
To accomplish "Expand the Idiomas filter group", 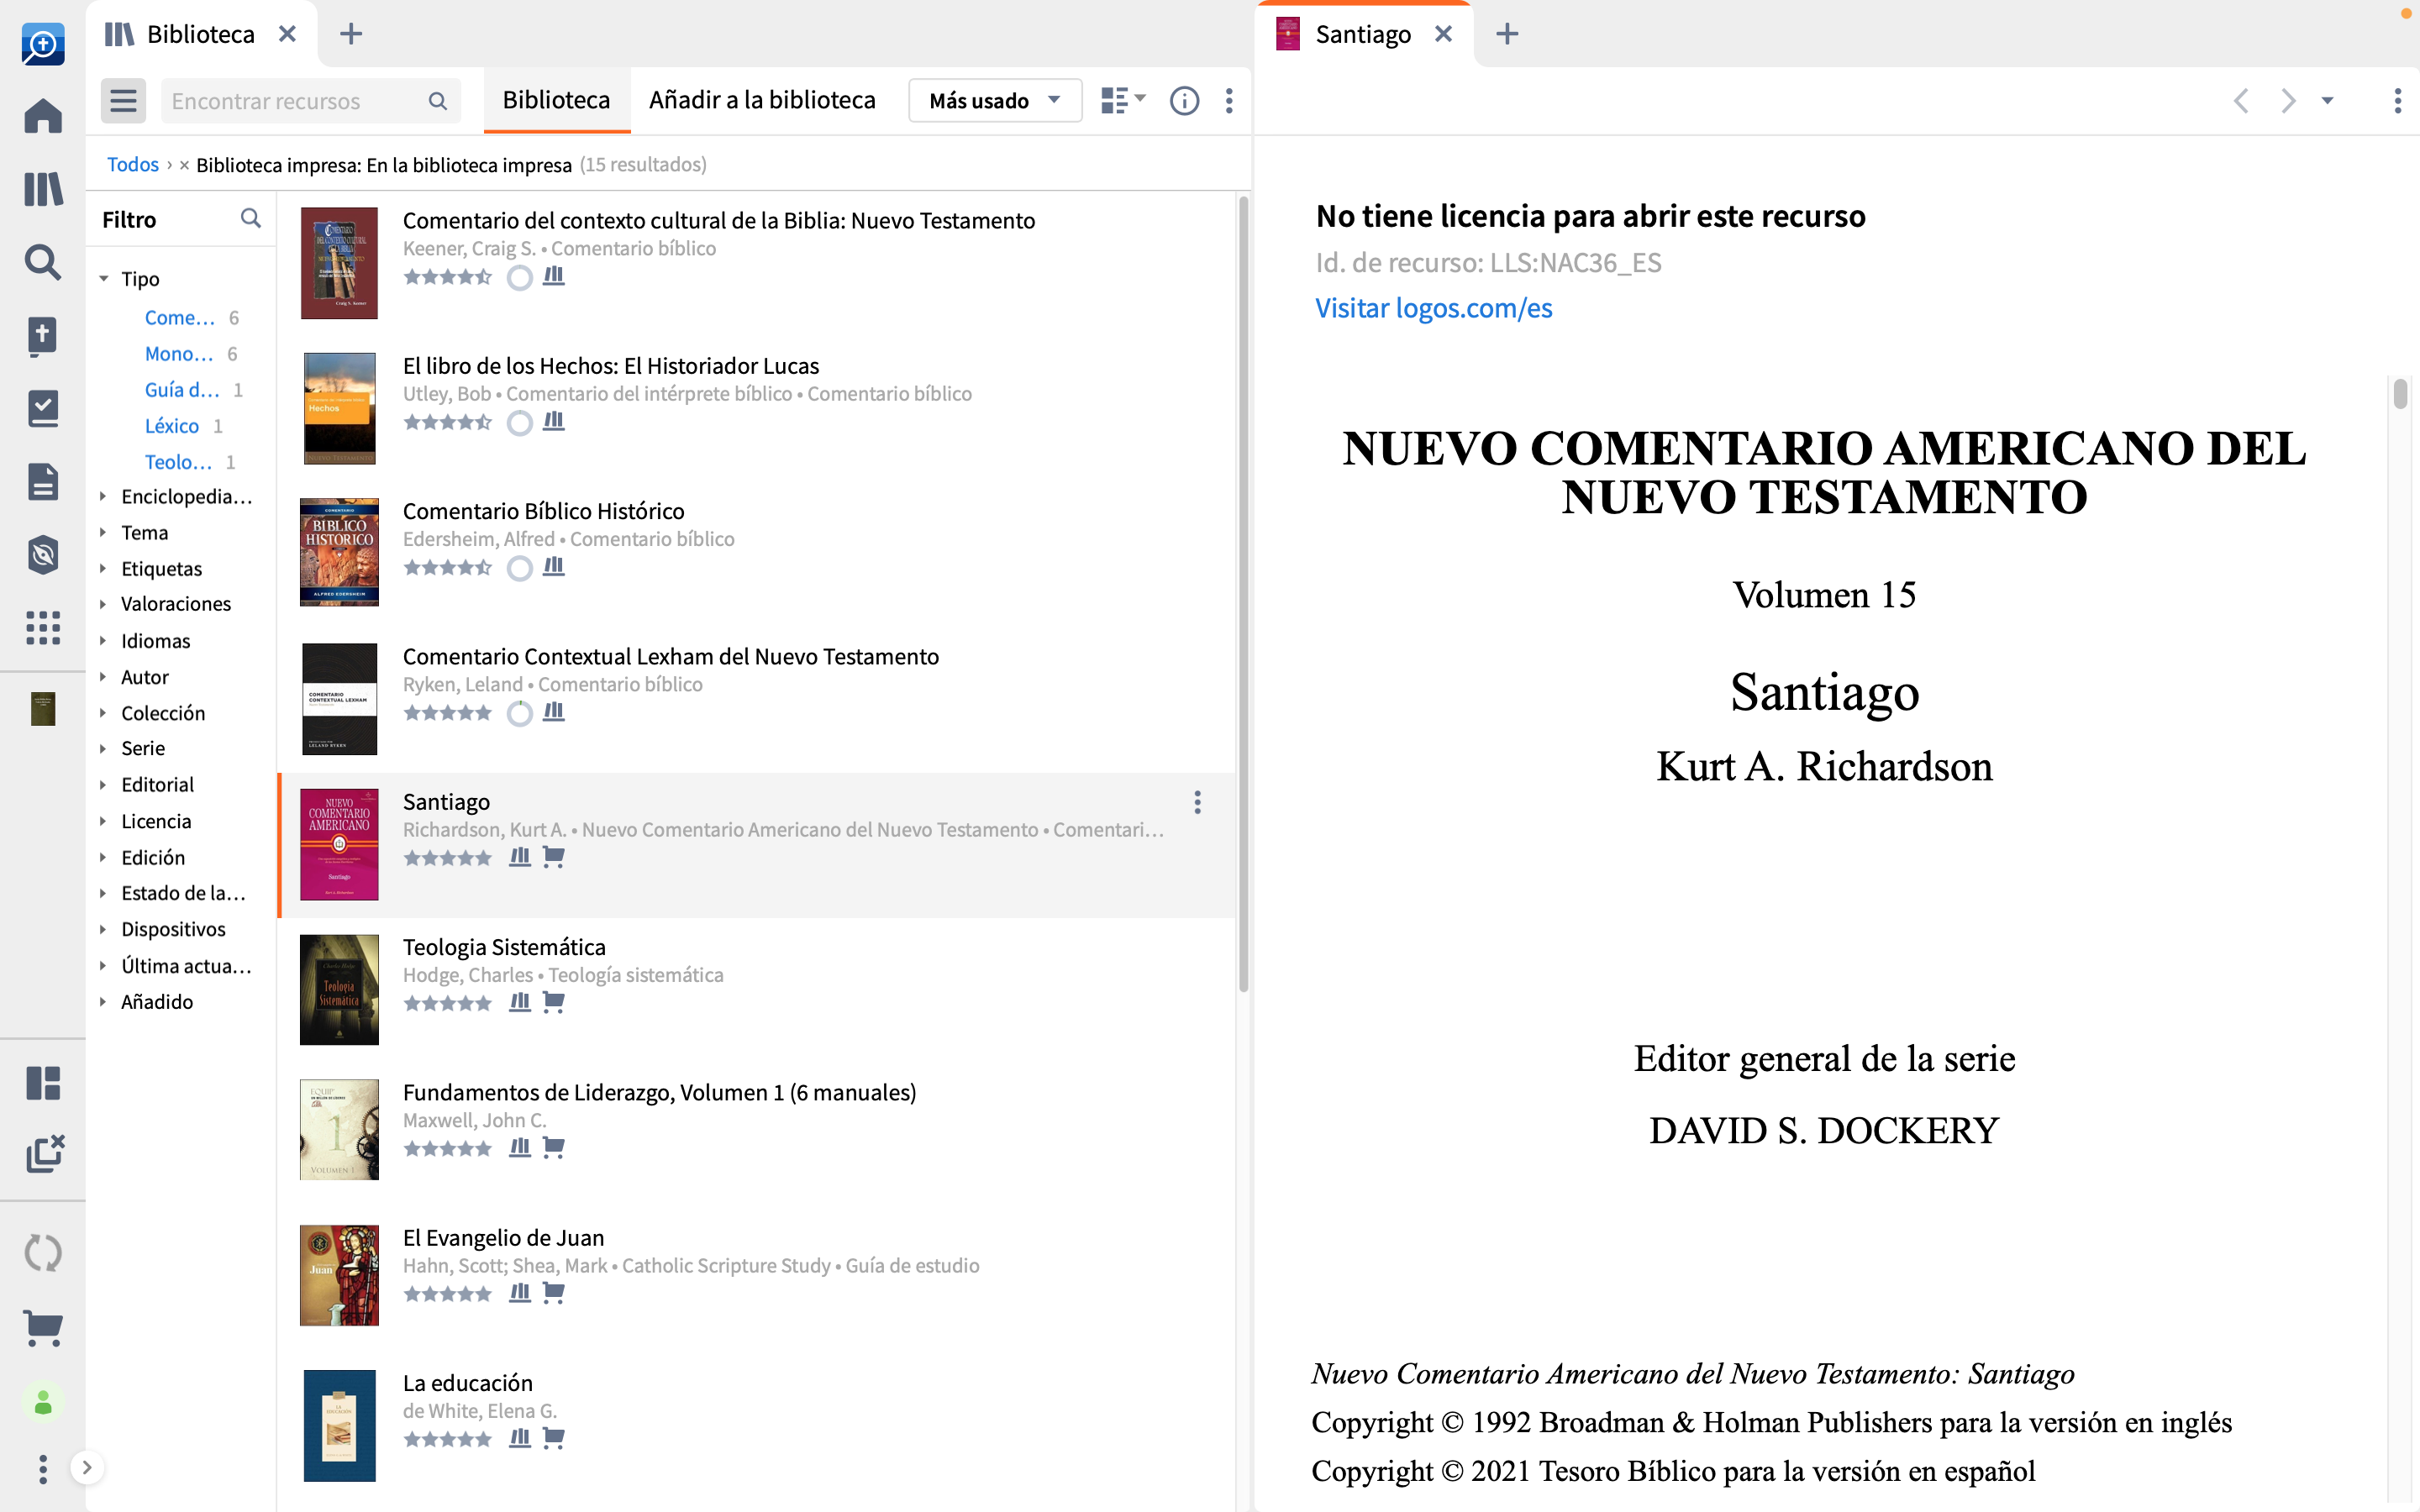I will pos(104,641).
